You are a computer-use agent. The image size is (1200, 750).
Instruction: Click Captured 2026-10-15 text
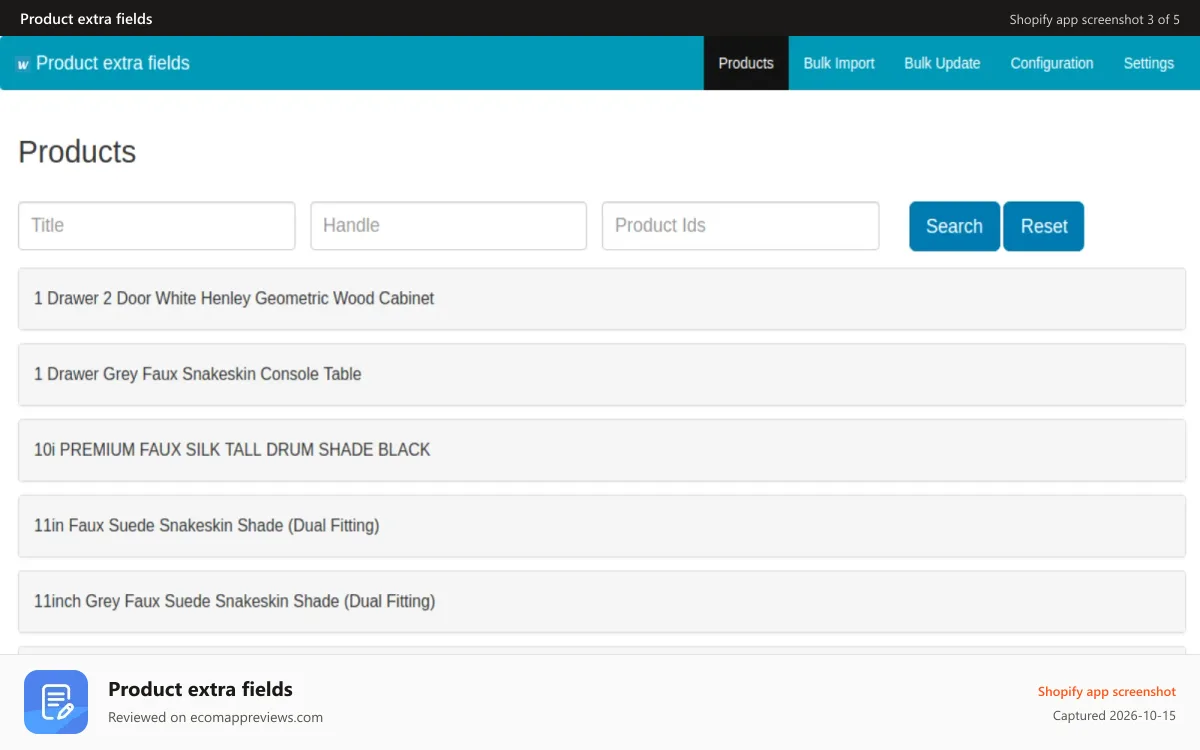point(1114,716)
